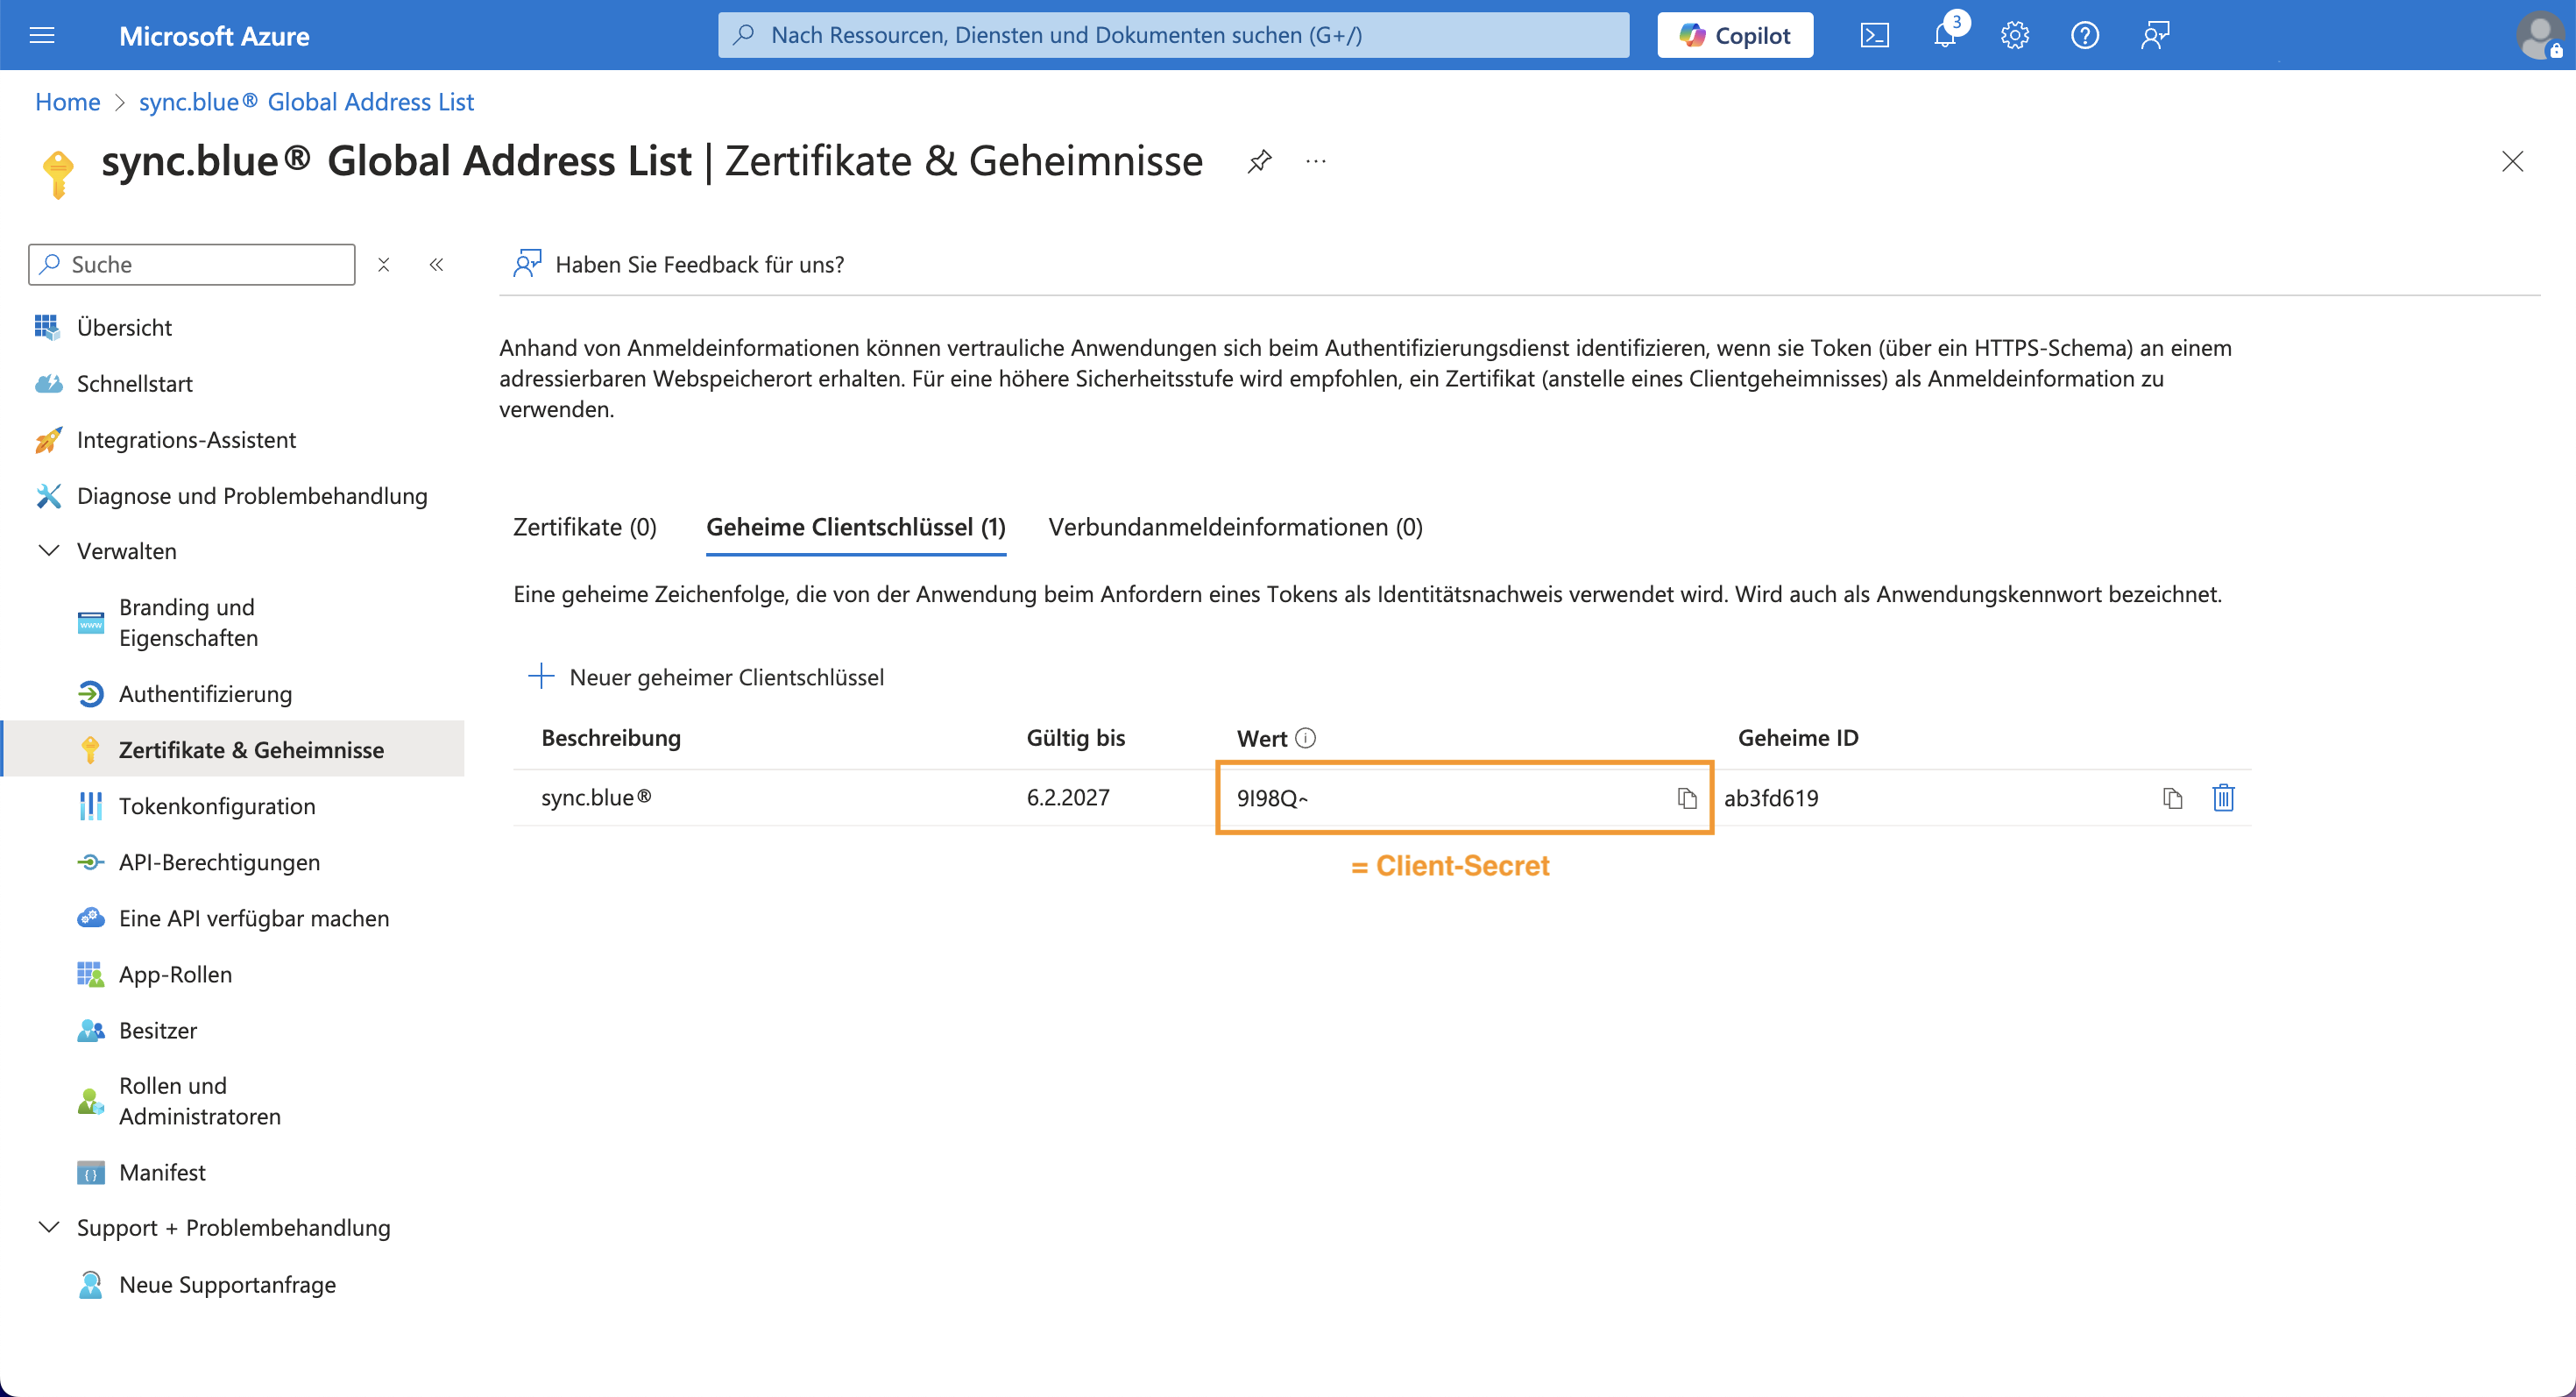
Task: Click plus icon for new client secret
Action: 541,676
